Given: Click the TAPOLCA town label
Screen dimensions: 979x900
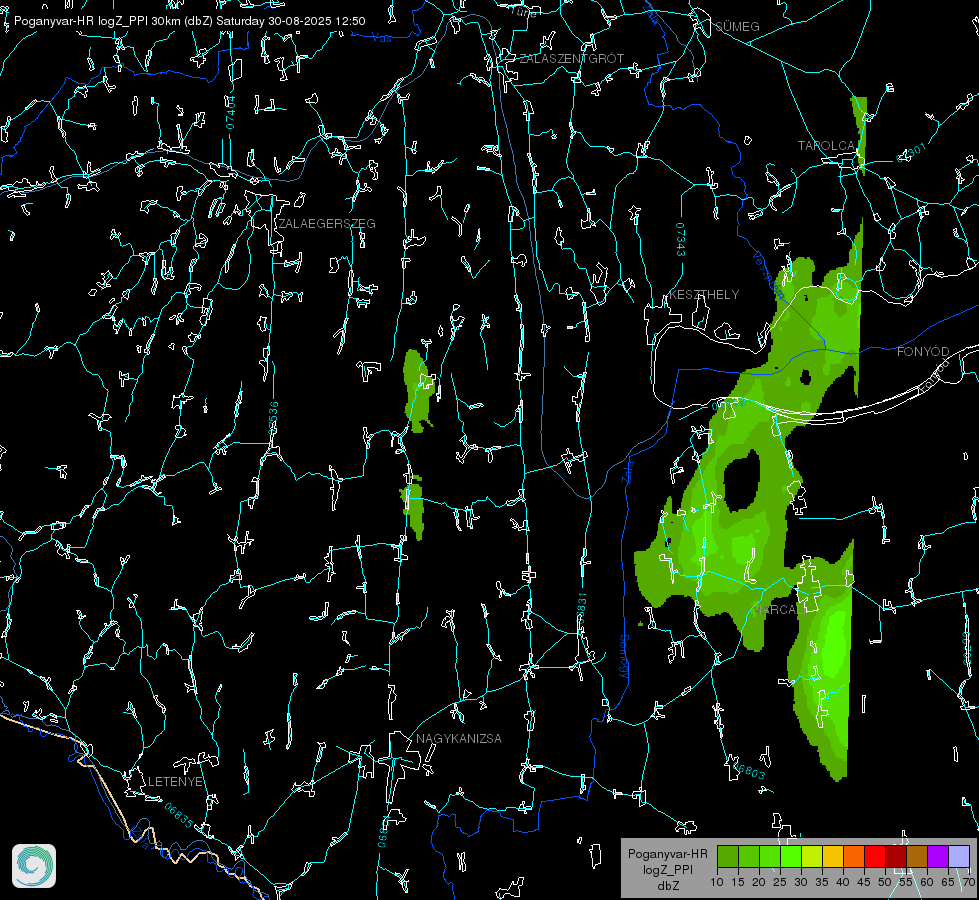Looking at the screenshot, I should pyautogui.click(x=828, y=146).
